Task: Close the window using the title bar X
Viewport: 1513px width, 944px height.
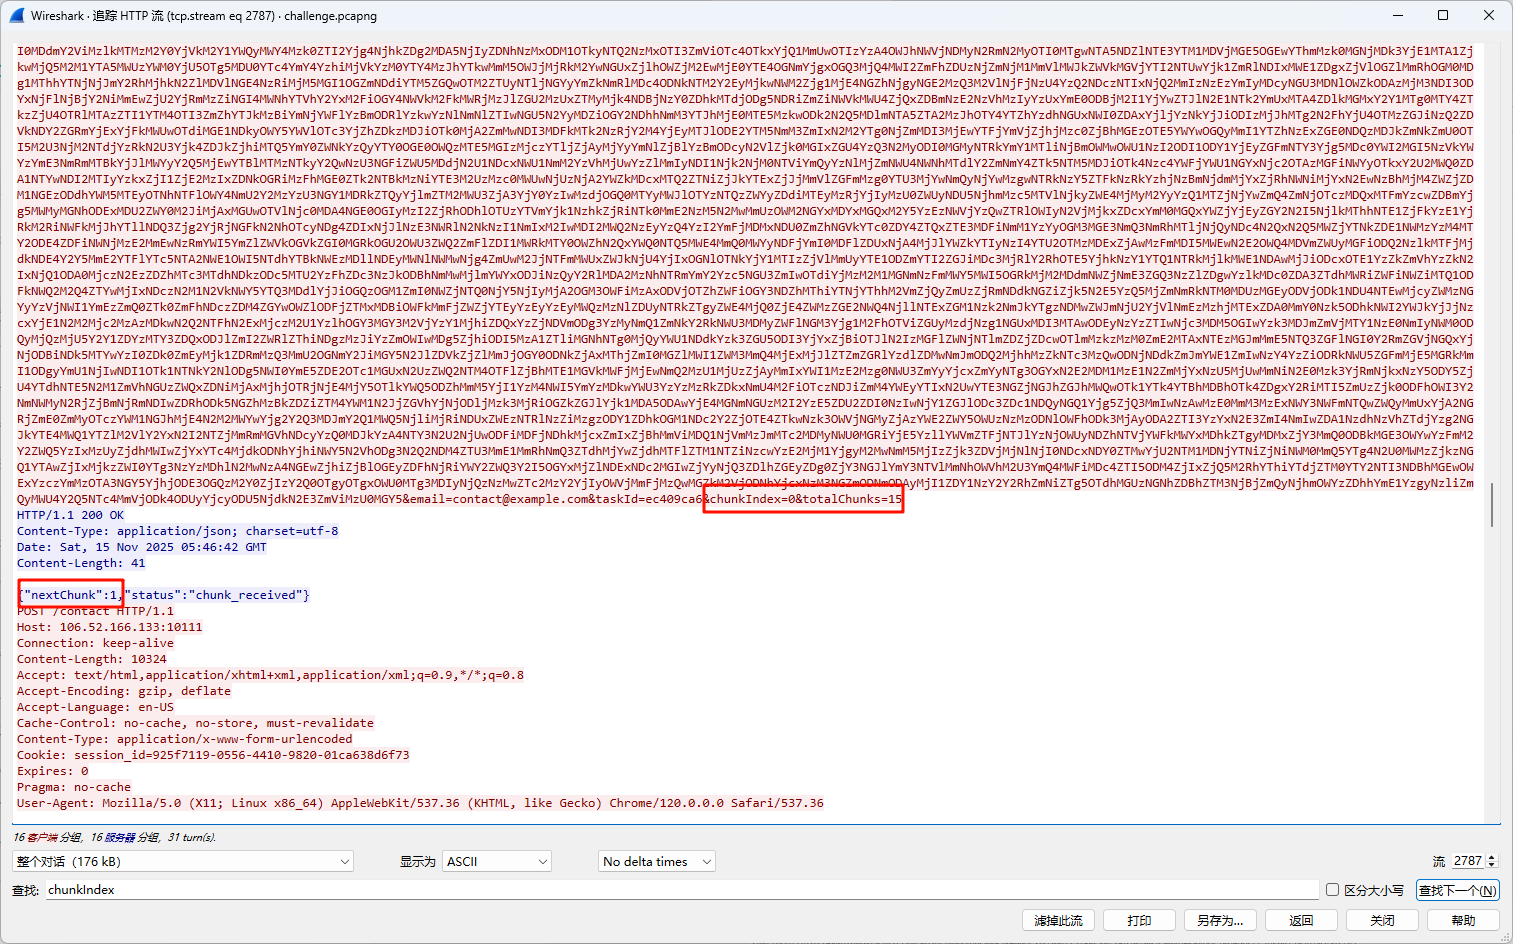Action: (1489, 15)
